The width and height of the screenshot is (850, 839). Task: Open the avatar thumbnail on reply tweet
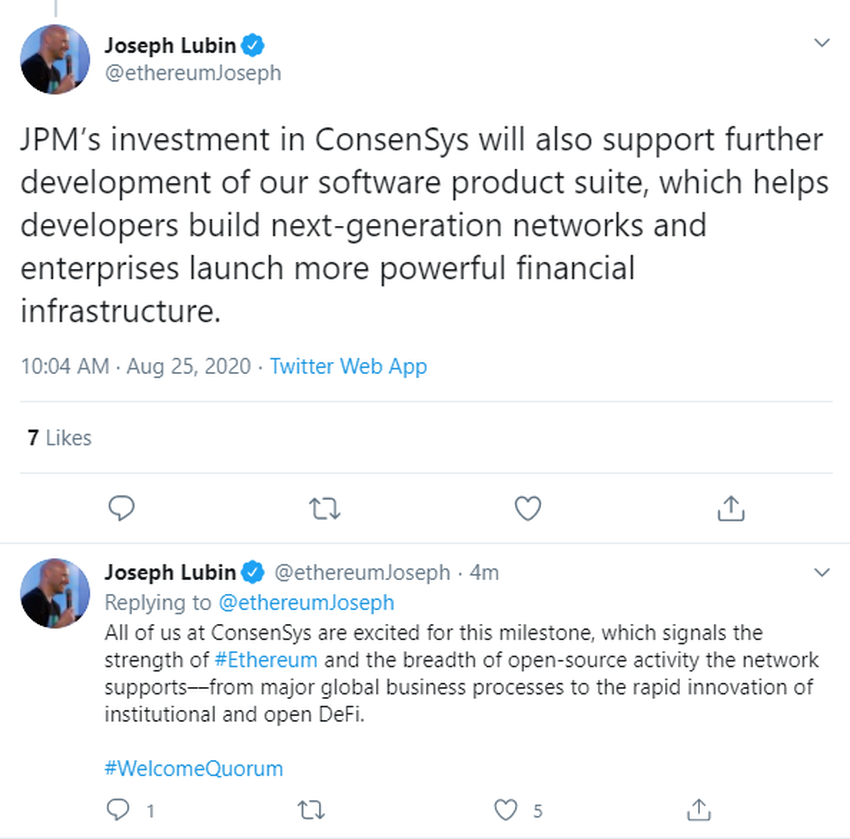[x=55, y=593]
